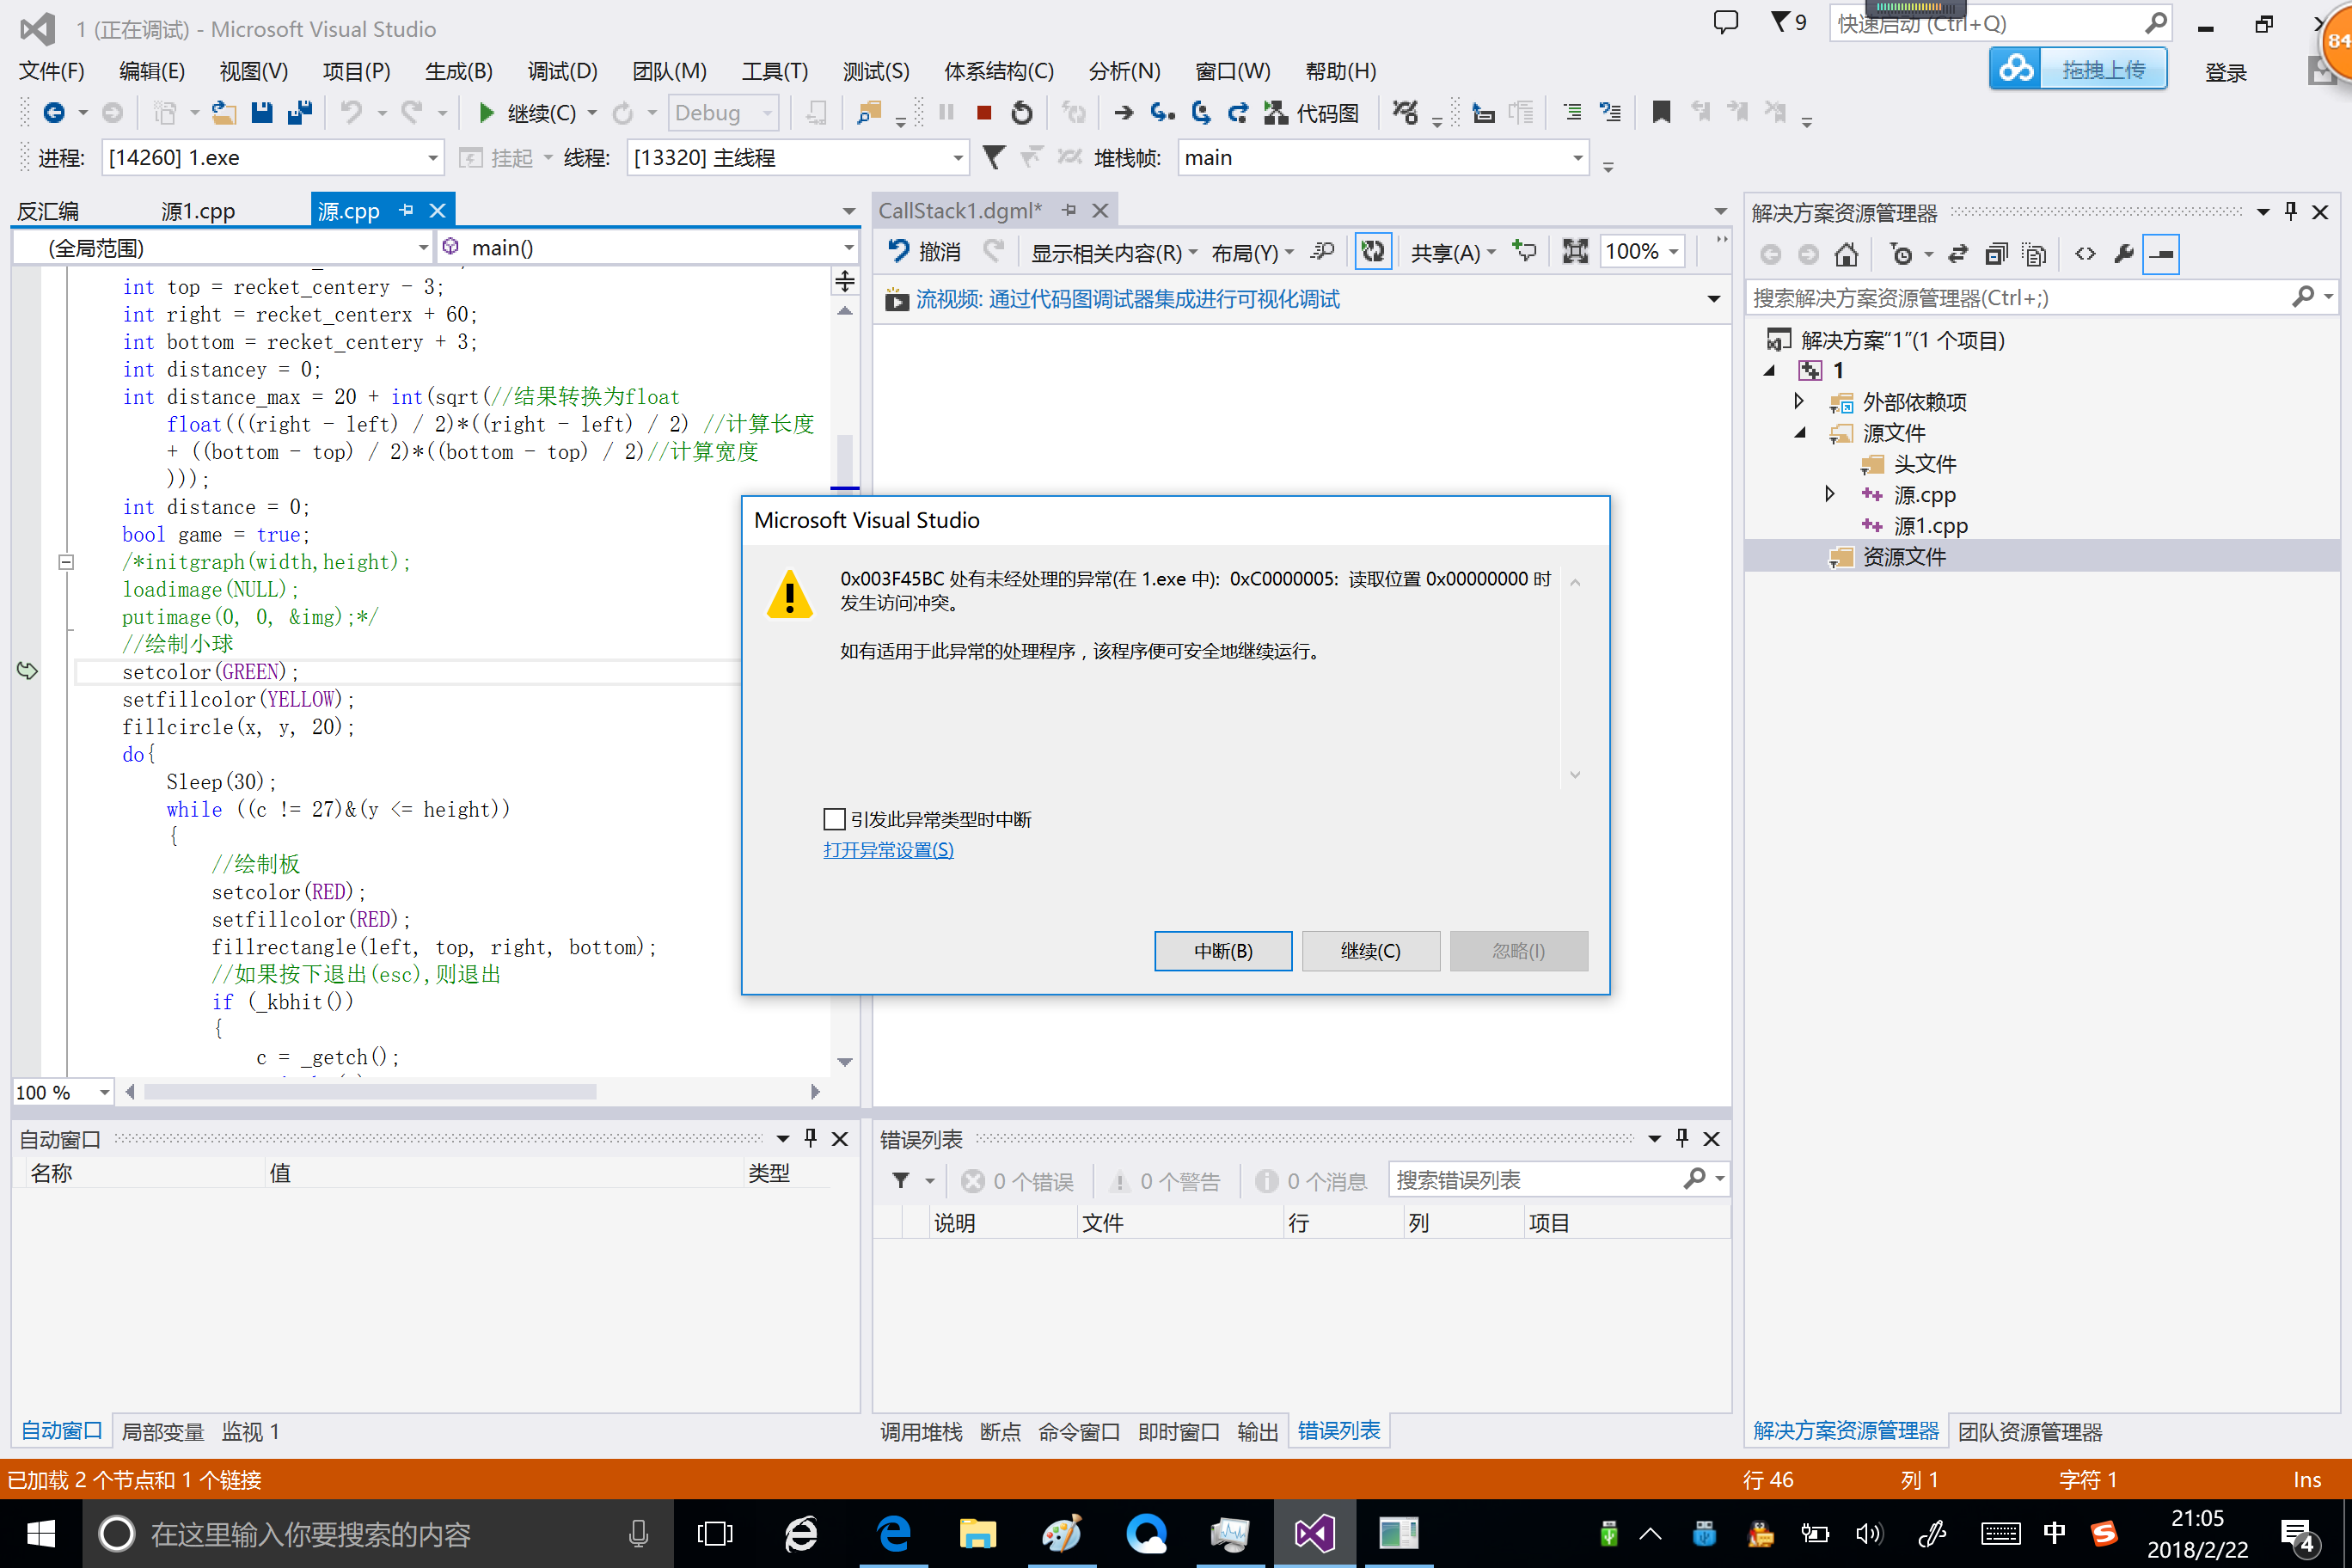Collapse 源文件 folder in Solution Explorer
2352x1568 pixels.
click(1799, 433)
